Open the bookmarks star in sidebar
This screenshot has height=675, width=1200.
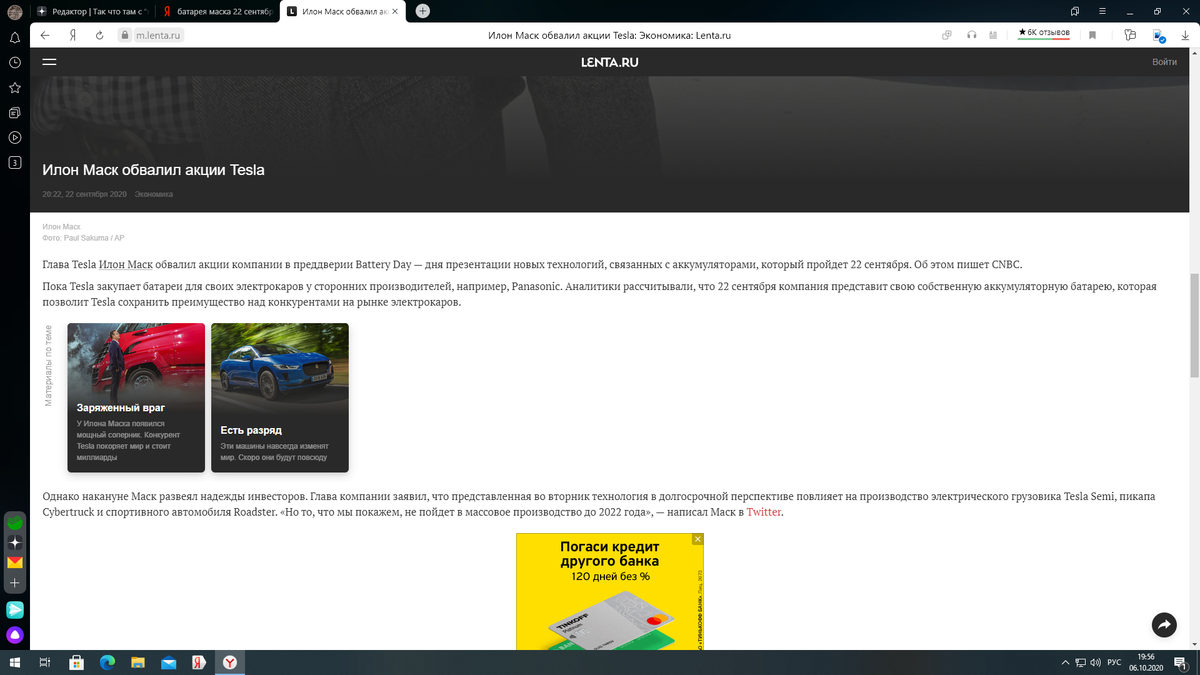pos(15,87)
